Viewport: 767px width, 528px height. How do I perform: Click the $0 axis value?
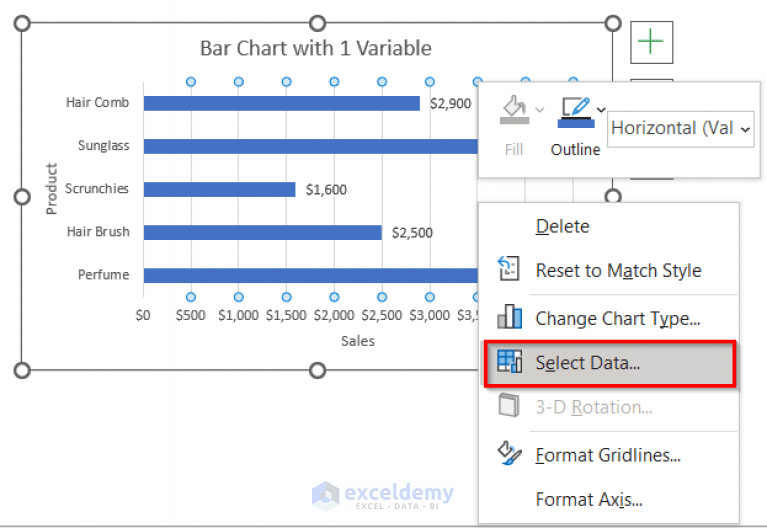143,315
